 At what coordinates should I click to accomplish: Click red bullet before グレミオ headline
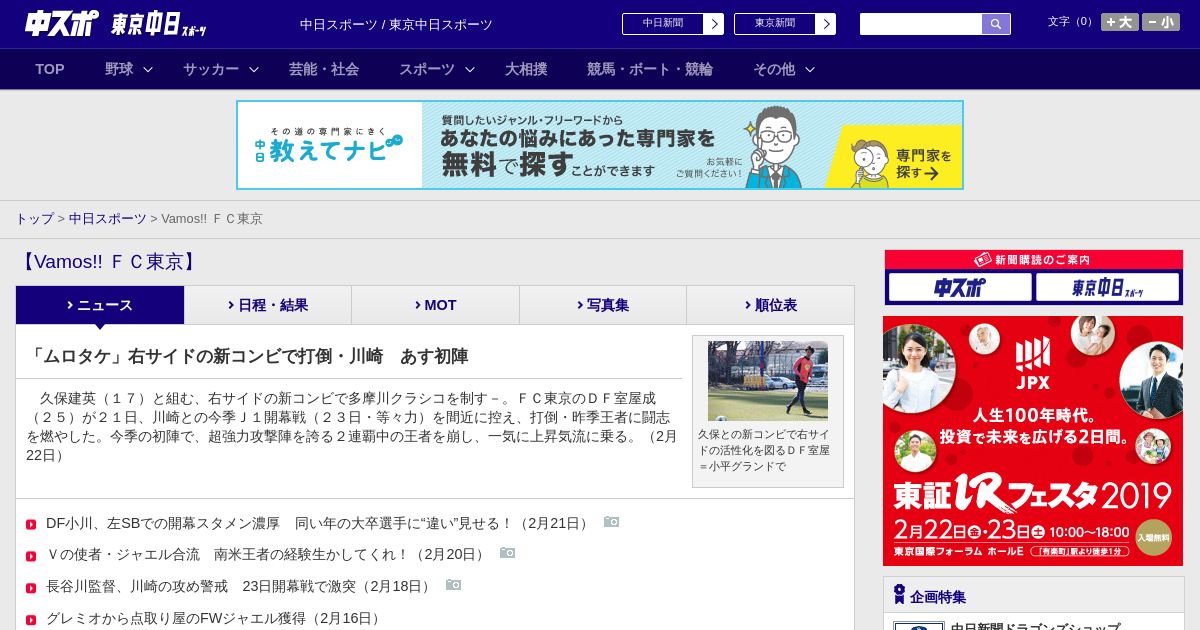tap(31, 620)
